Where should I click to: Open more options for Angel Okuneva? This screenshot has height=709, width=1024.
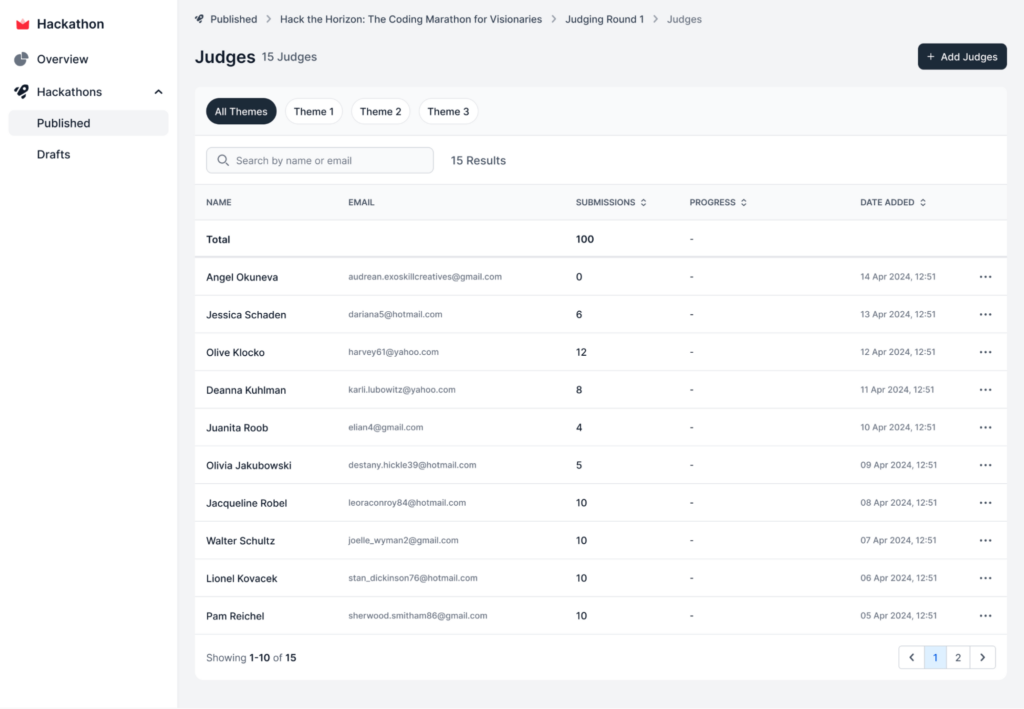[985, 277]
